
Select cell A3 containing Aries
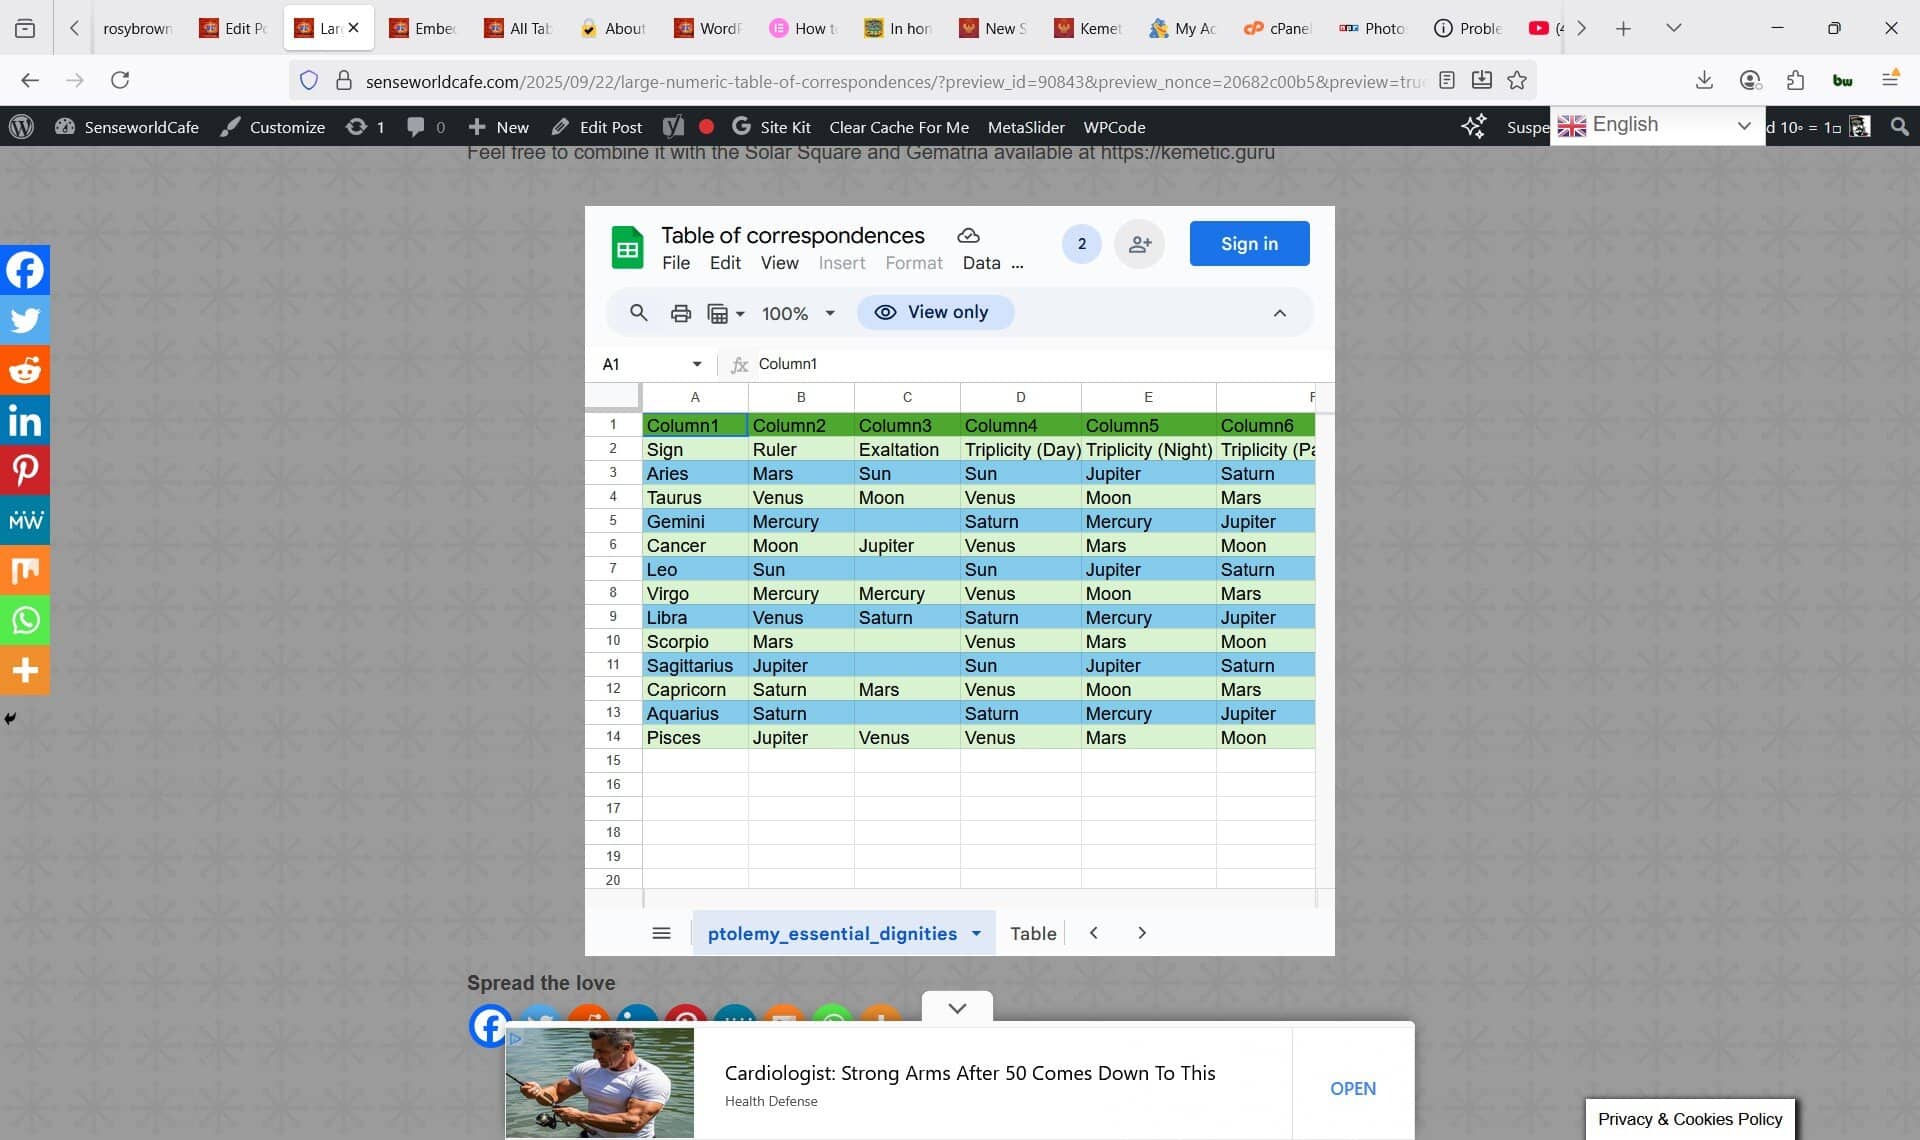point(694,473)
